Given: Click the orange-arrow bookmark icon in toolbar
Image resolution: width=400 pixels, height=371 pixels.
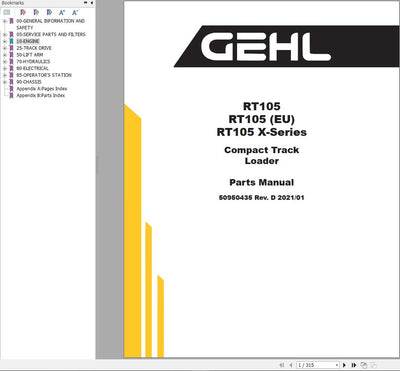Looking at the screenshot, I should (23, 12).
